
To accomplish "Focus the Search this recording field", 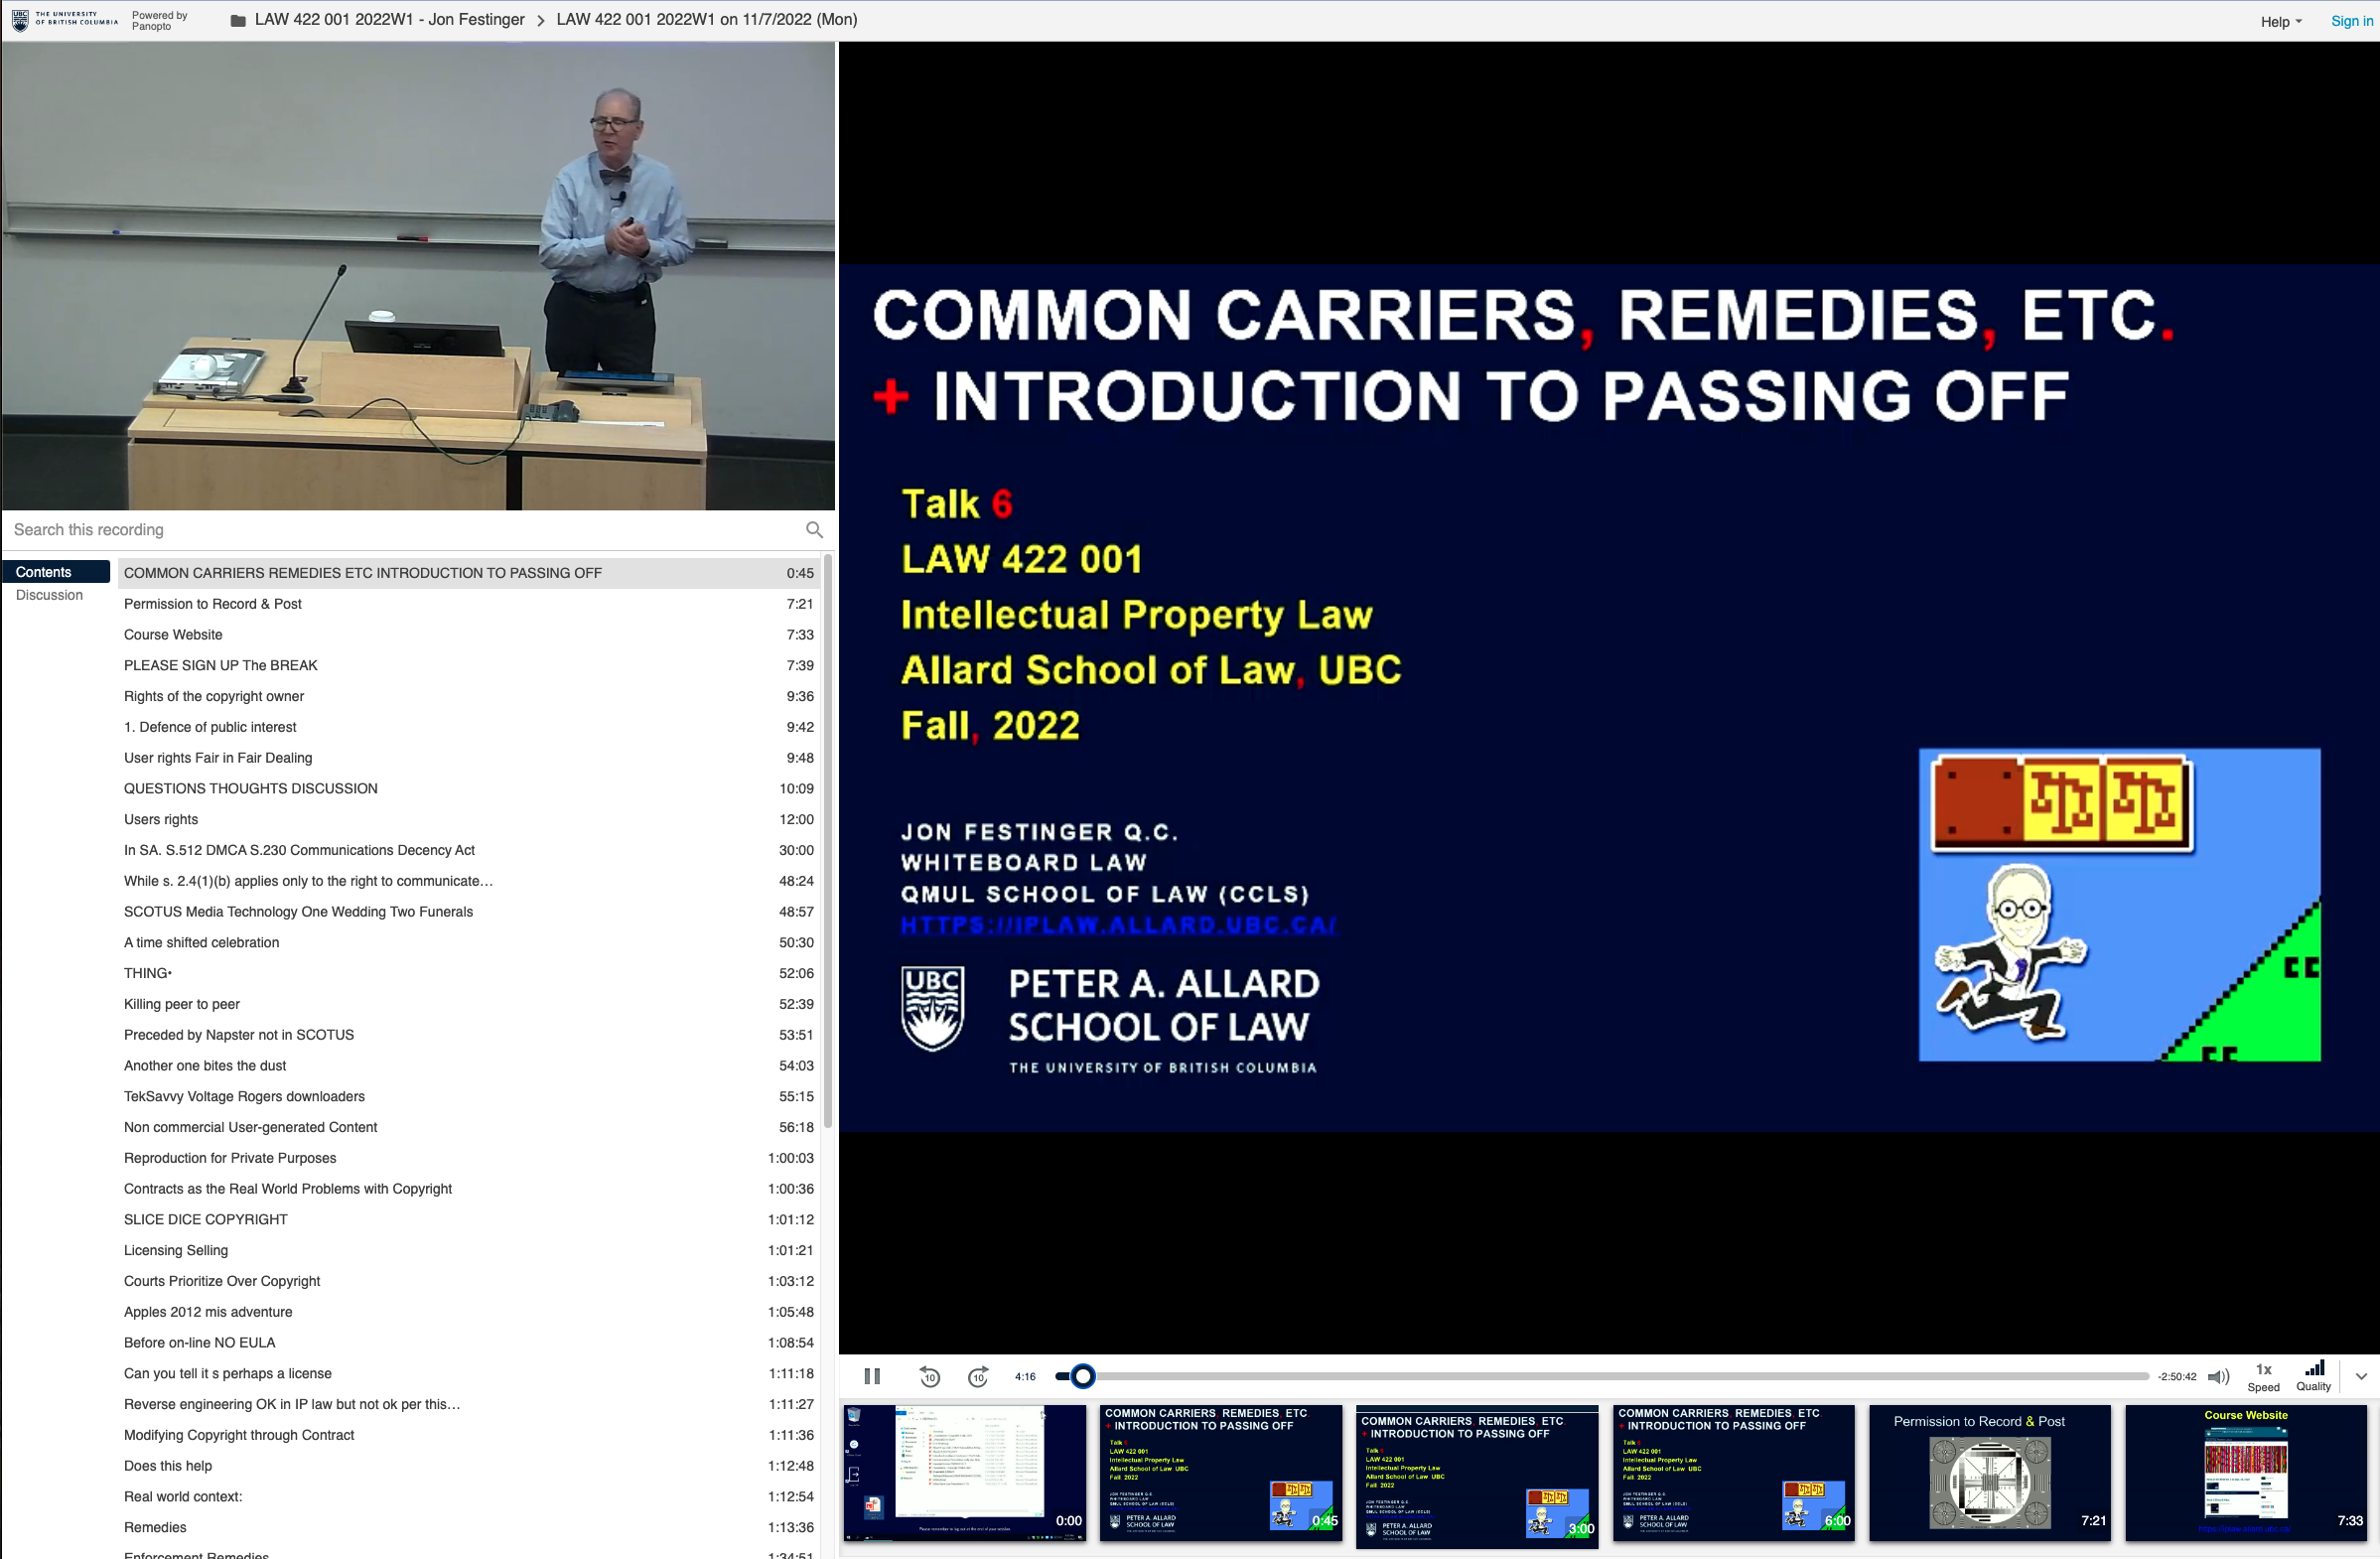I will point(405,530).
